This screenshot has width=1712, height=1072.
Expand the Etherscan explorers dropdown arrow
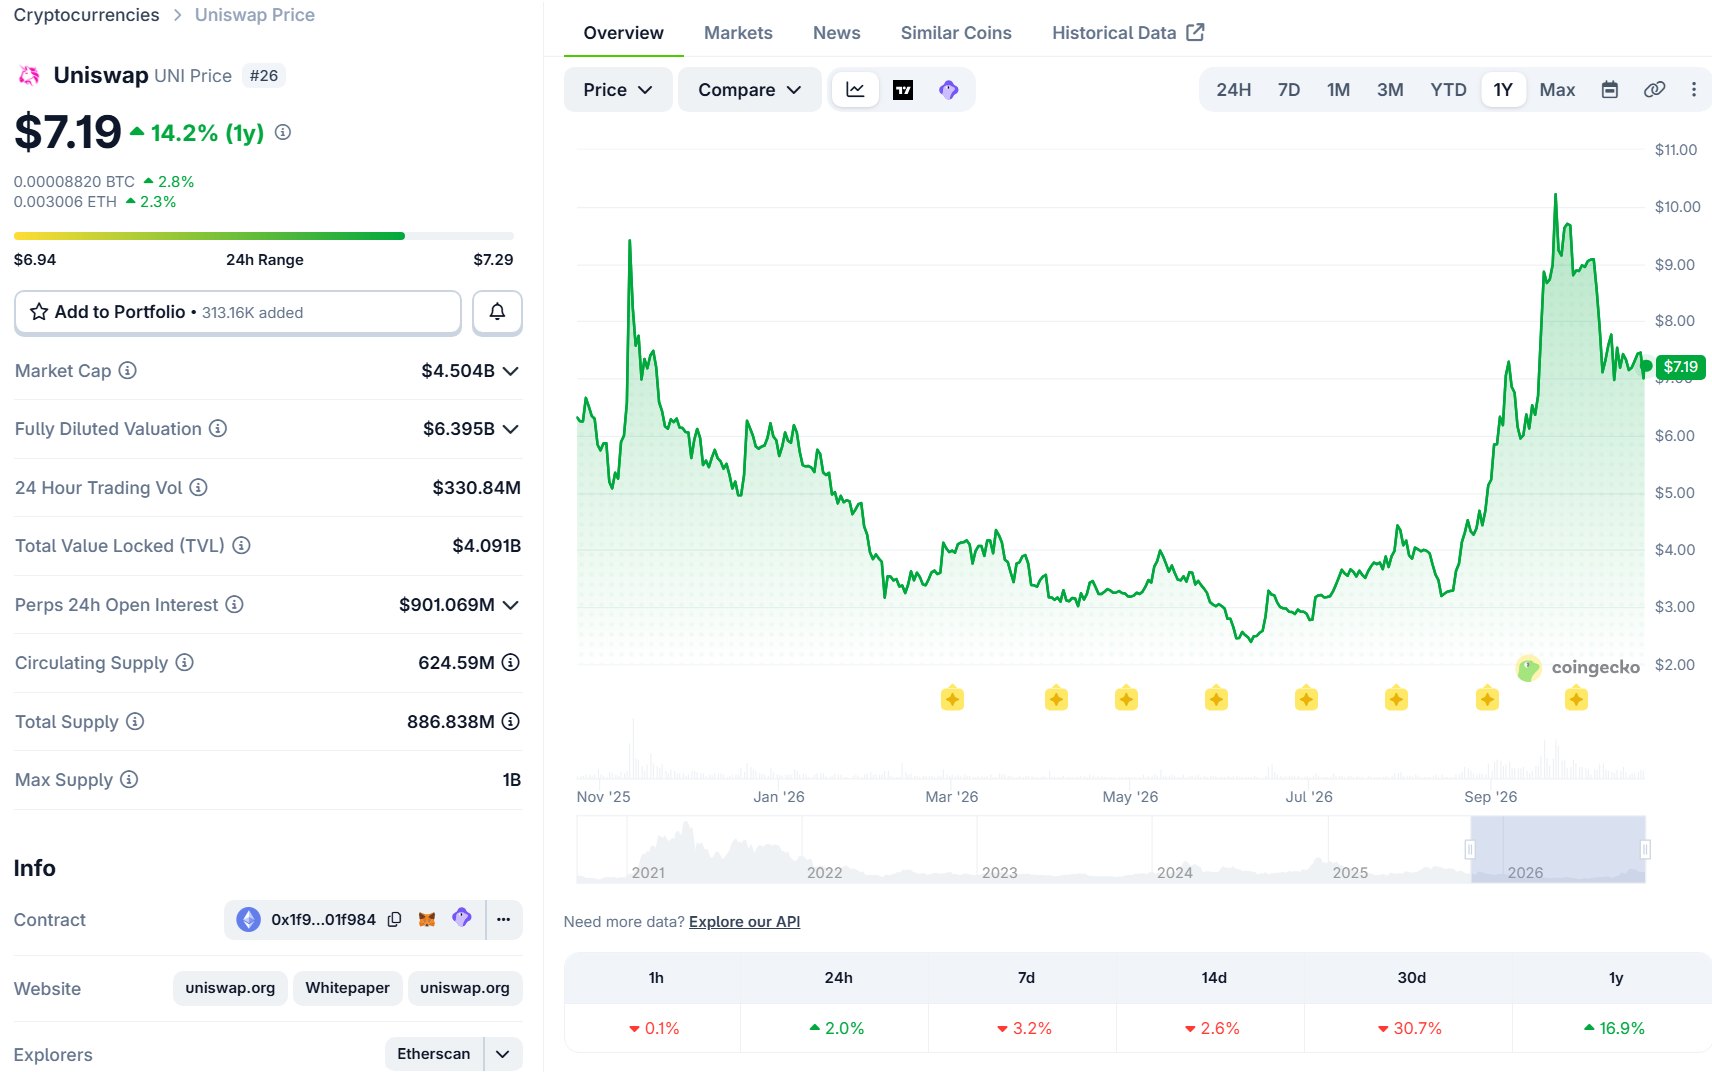(x=503, y=1054)
